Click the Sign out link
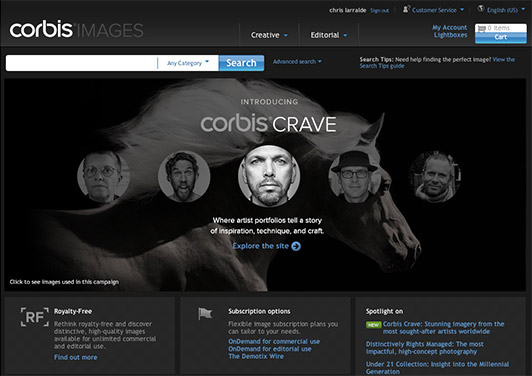The height and width of the screenshot is (376, 532). [379, 11]
